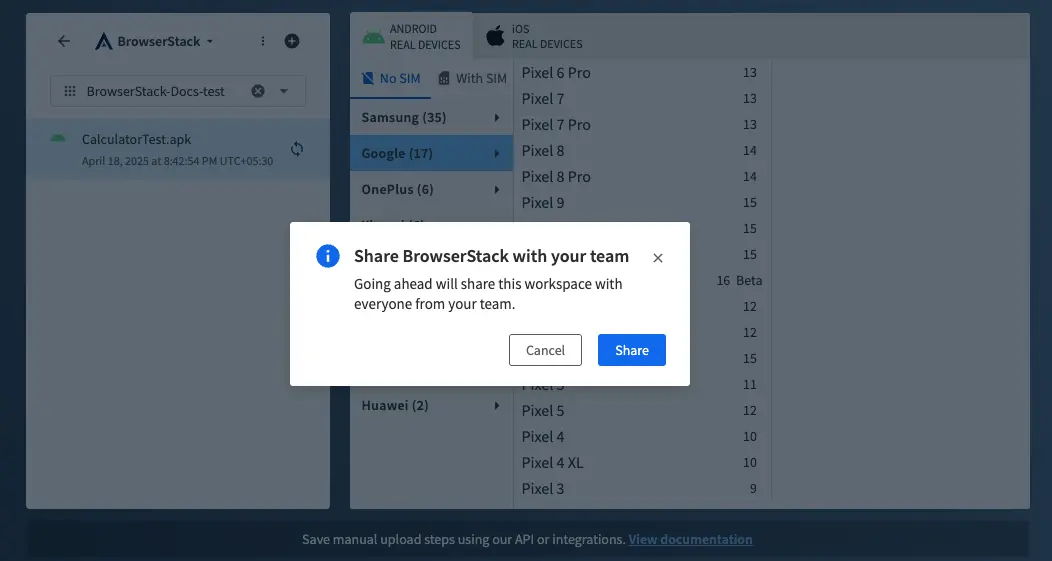Image resolution: width=1052 pixels, height=561 pixels.
Task: Click refresh icon for CalculatorTest.apk
Action: click(297, 149)
